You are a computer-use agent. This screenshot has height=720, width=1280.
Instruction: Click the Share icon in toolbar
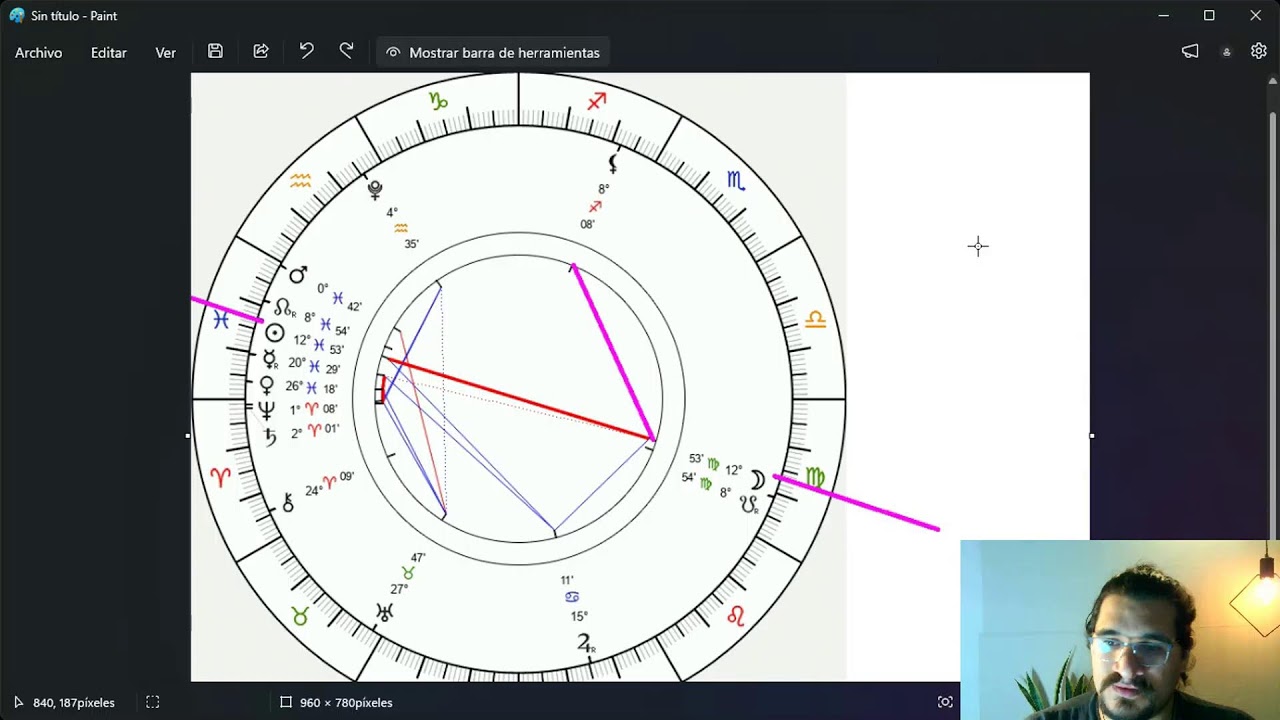pyautogui.click(x=261, y=52)
